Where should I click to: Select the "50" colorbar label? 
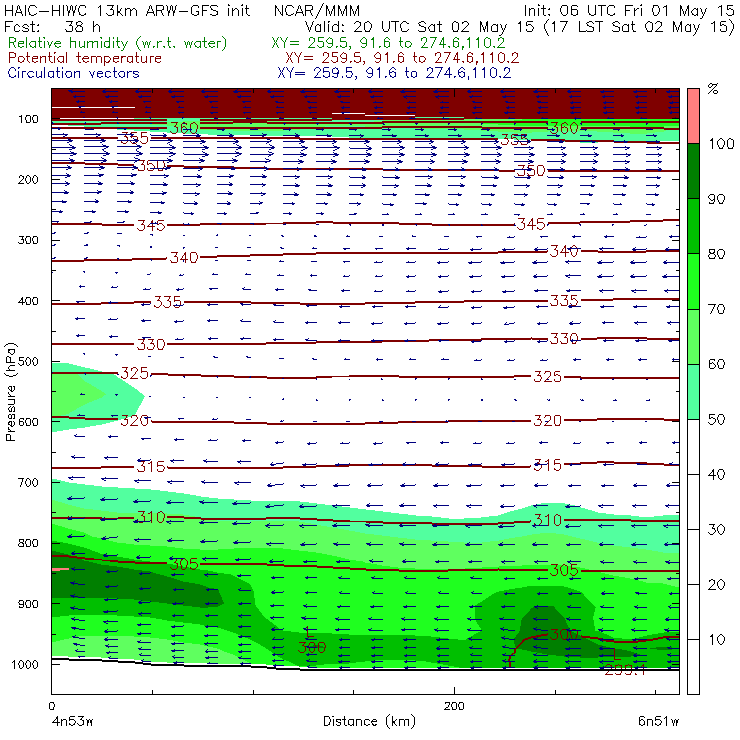tap(716, 419)
